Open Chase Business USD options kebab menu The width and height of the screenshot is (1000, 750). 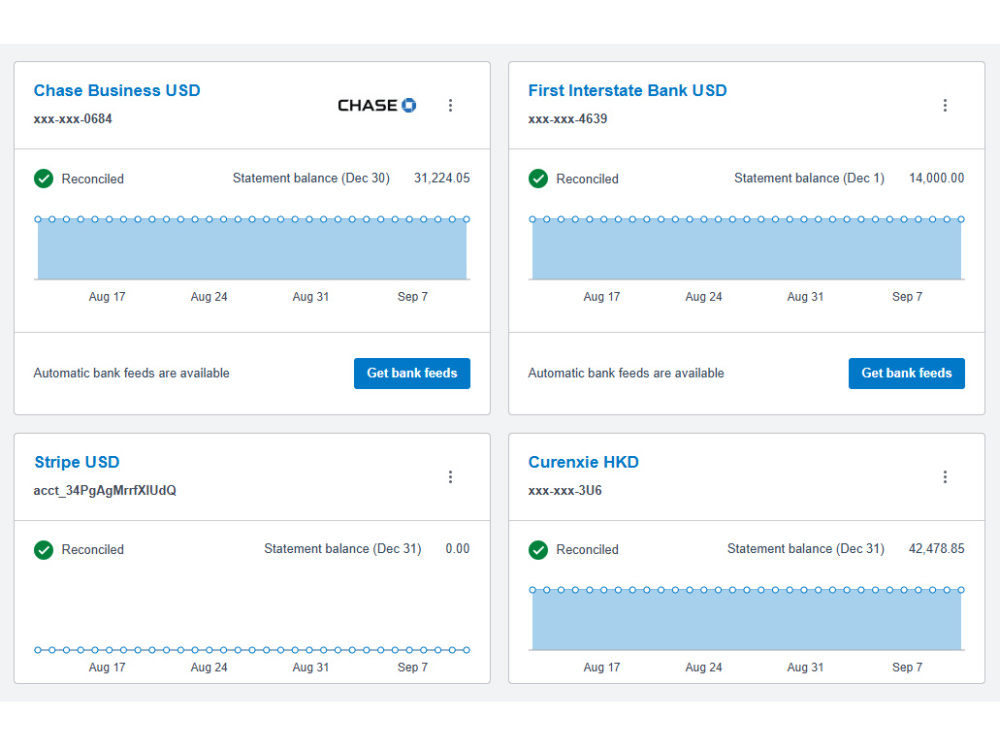[x=450, y=105]
